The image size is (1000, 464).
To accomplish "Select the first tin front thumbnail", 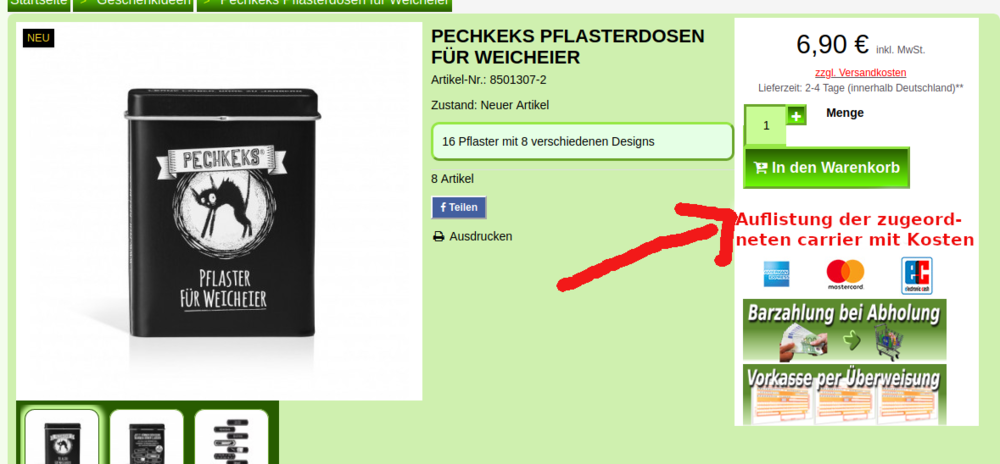I will [x=62, y=437].
